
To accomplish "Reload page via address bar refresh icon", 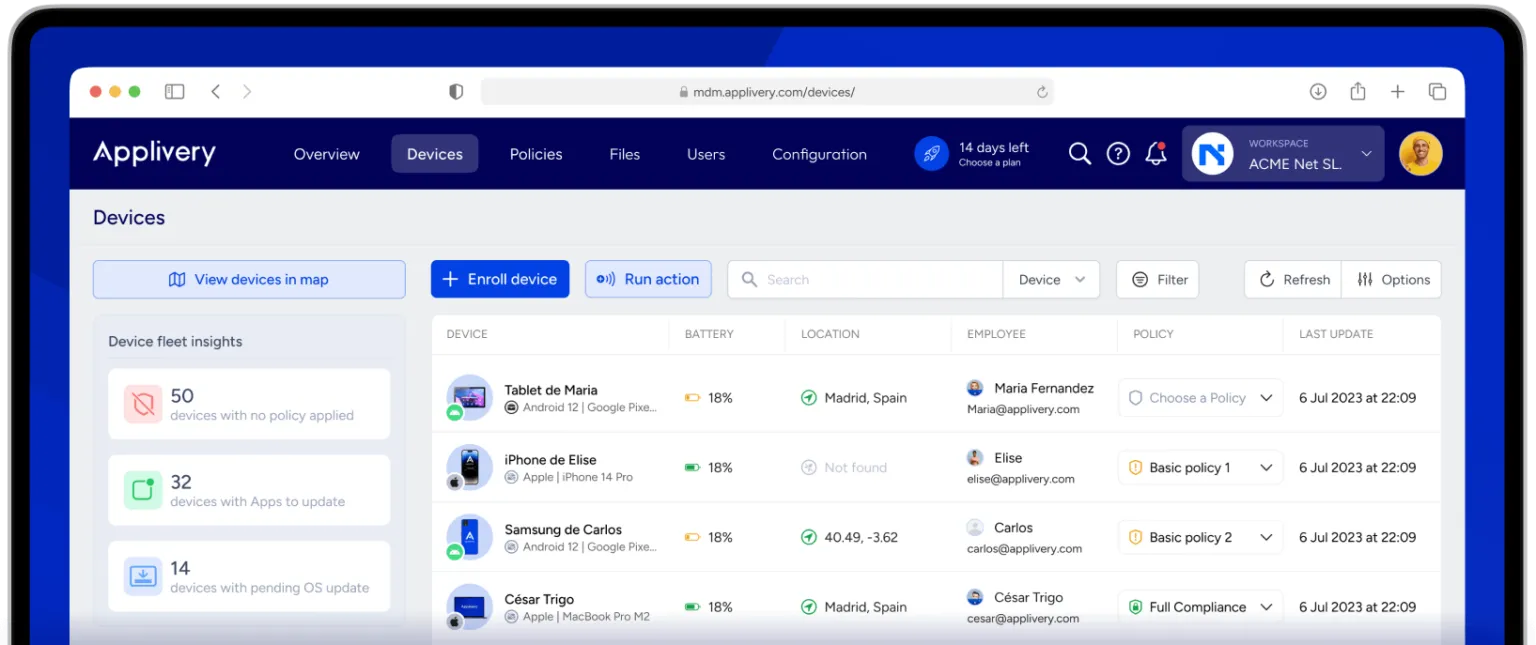I will point(1042,92).
